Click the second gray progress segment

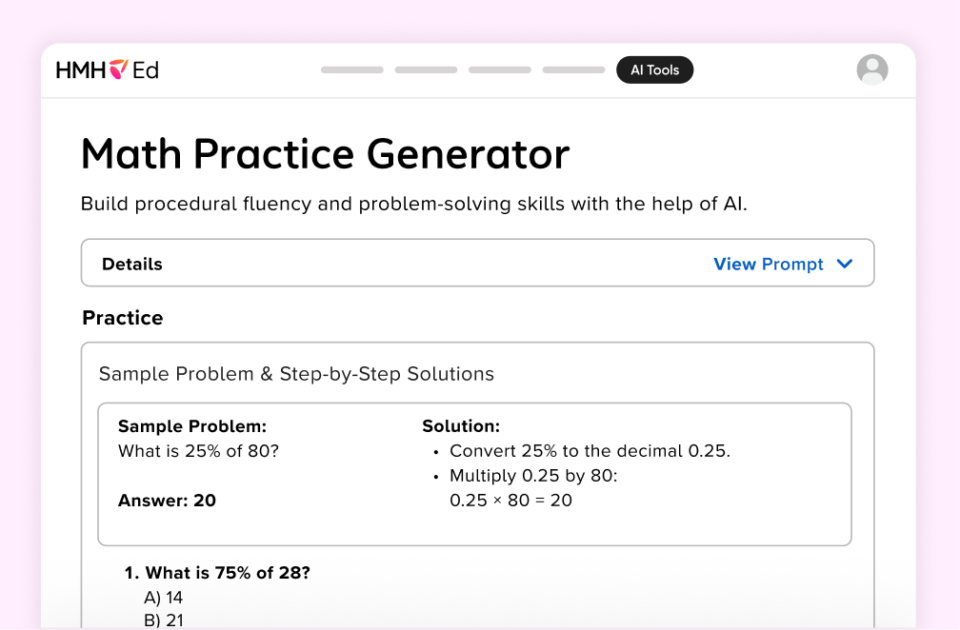coord(425,70)
